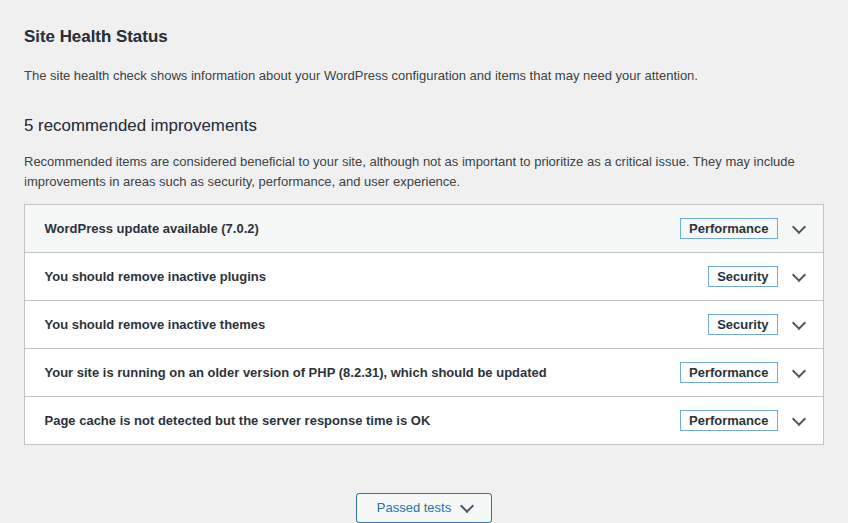Click the PHP (8.2.31) older version title
Viewport: 848px width, 523px height.
tap(295, 373)
